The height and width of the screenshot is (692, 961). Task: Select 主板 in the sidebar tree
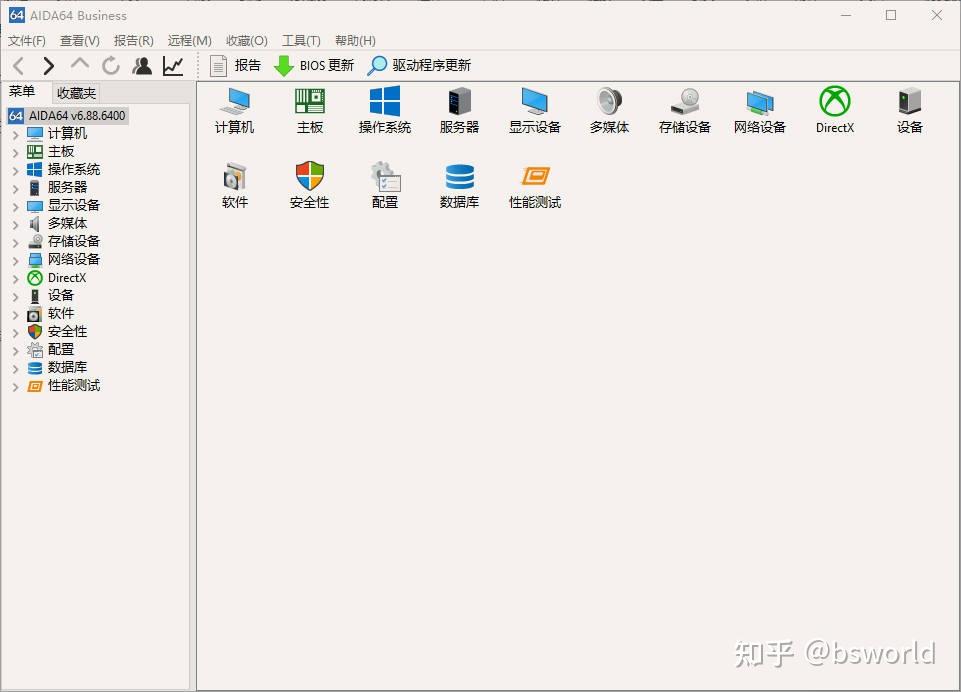61,151
